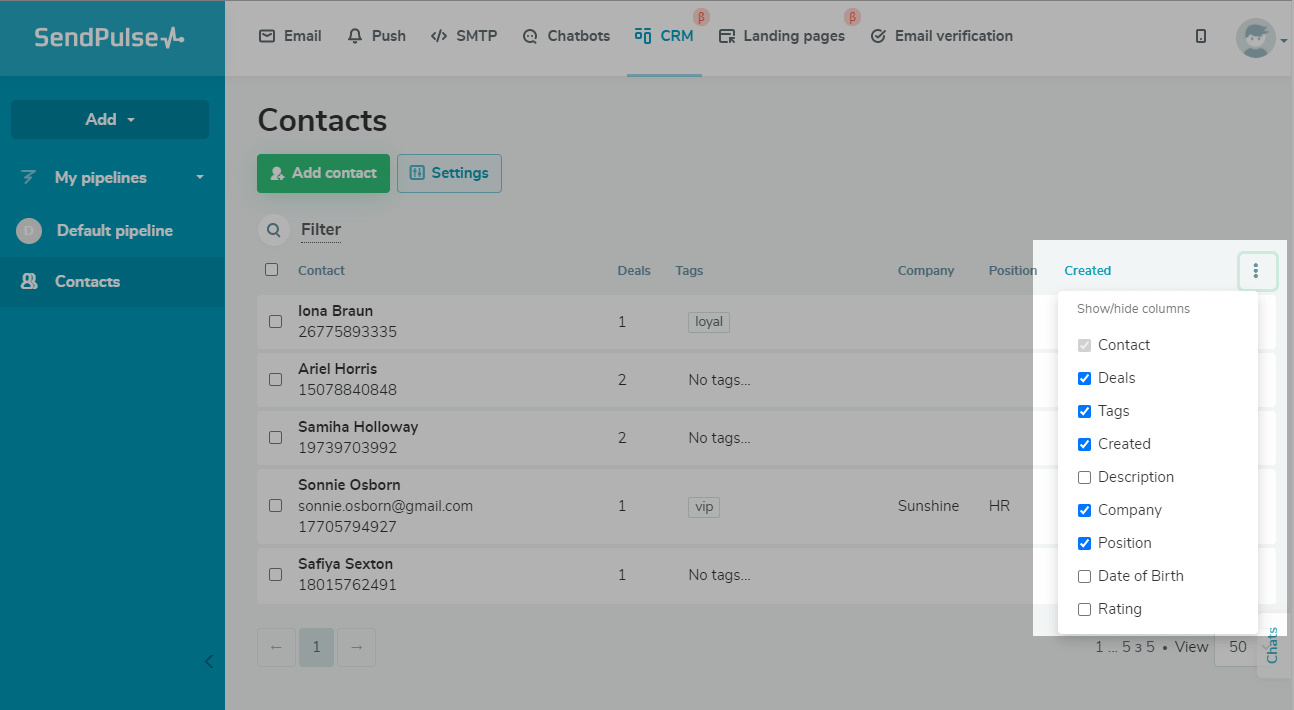Enable the Rating column
Image resolution: width=1294 pixels, height=710 pixels.
pos(1084,609)
